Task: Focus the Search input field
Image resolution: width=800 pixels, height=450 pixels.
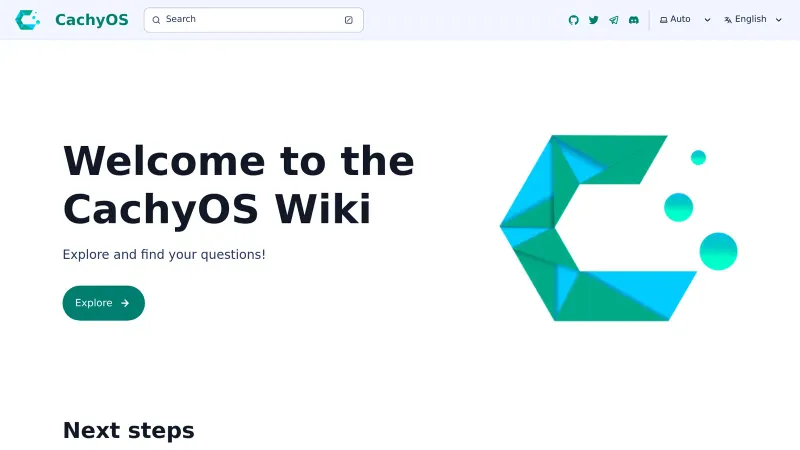Action: (x=250, y=20)
